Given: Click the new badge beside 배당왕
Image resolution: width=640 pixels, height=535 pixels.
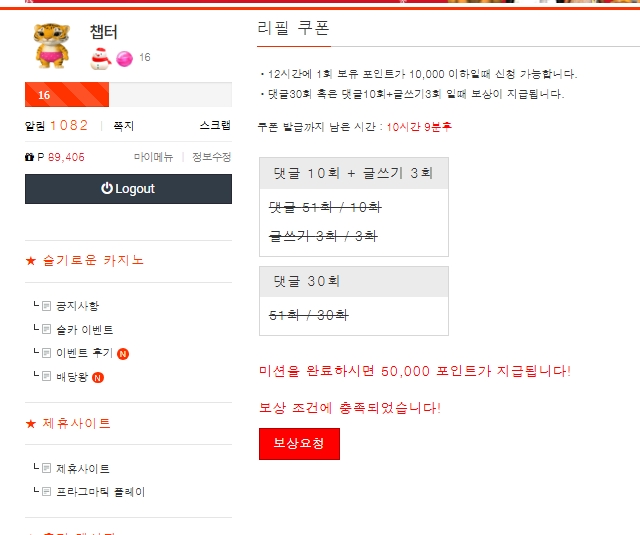Looking at the screenshot, I should click(x=98, y=377).
